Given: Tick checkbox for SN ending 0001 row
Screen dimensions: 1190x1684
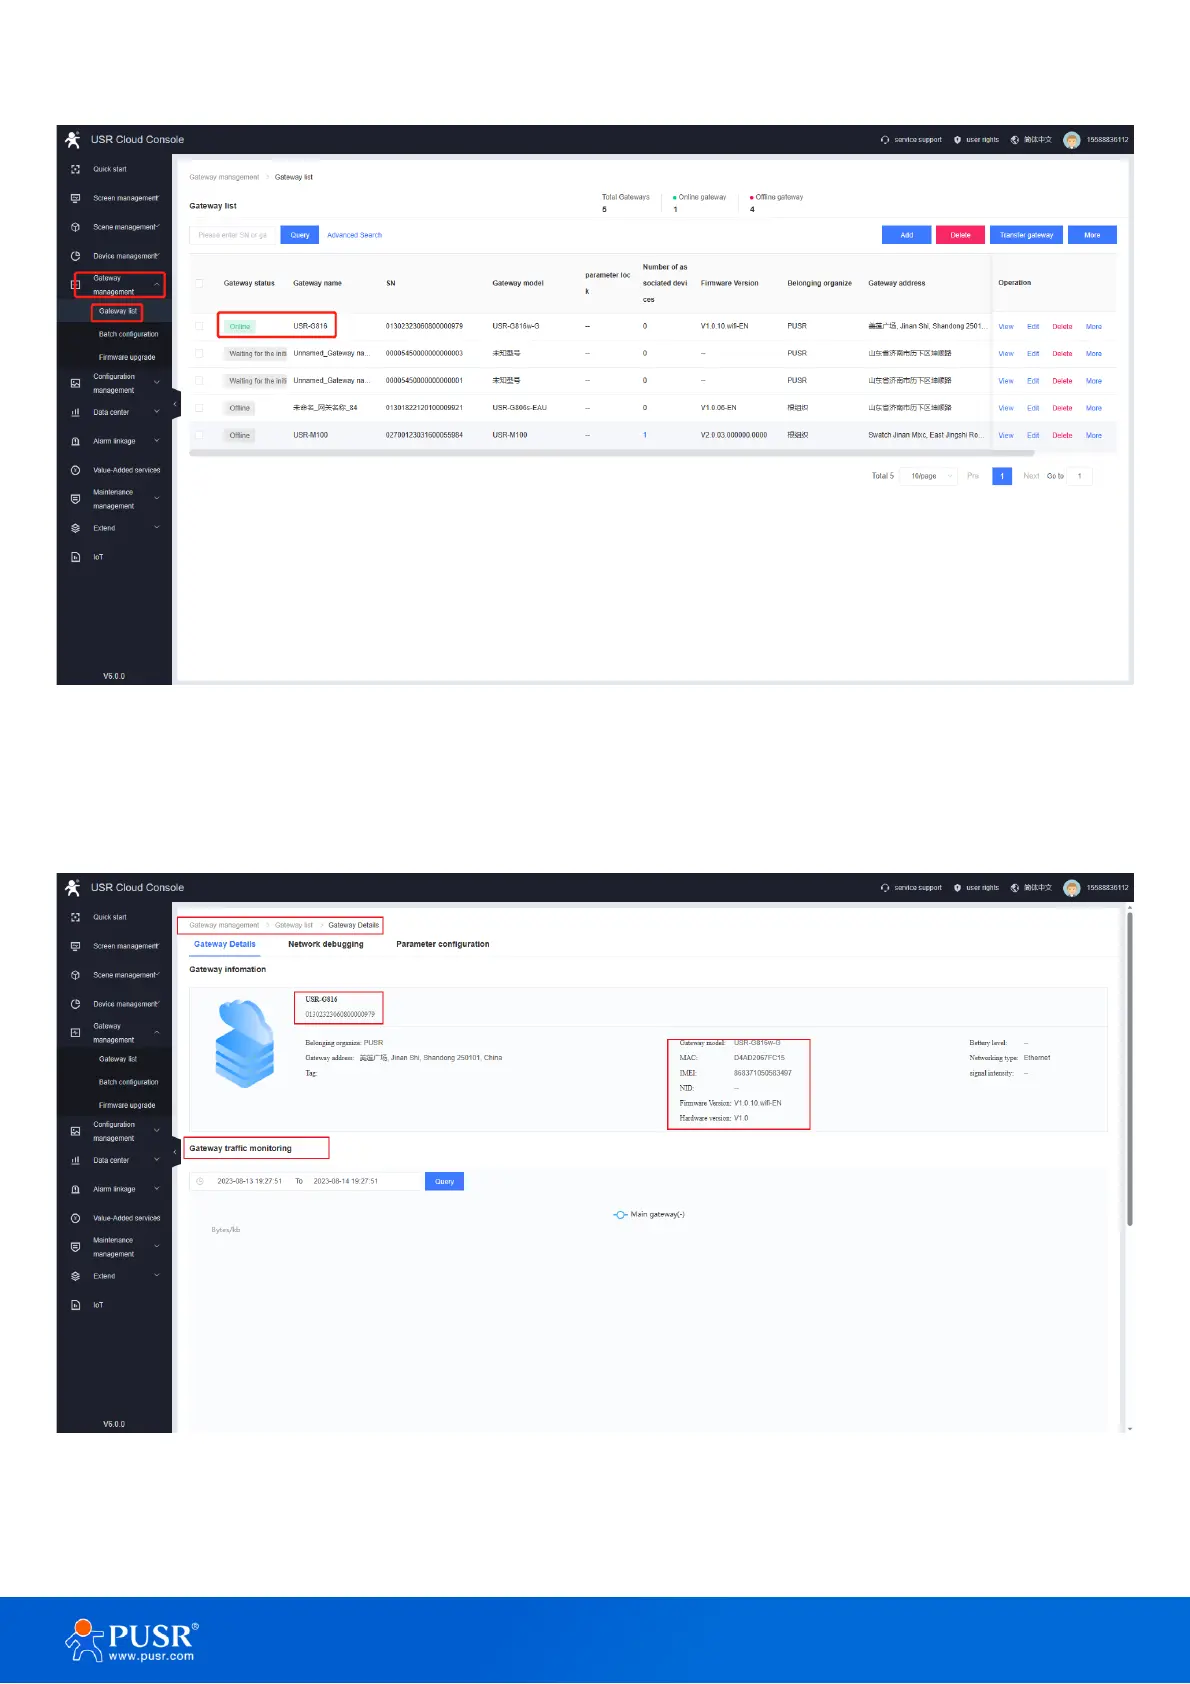Looking at the screenshot, I should pyautogui.click(x=199, y=380).
